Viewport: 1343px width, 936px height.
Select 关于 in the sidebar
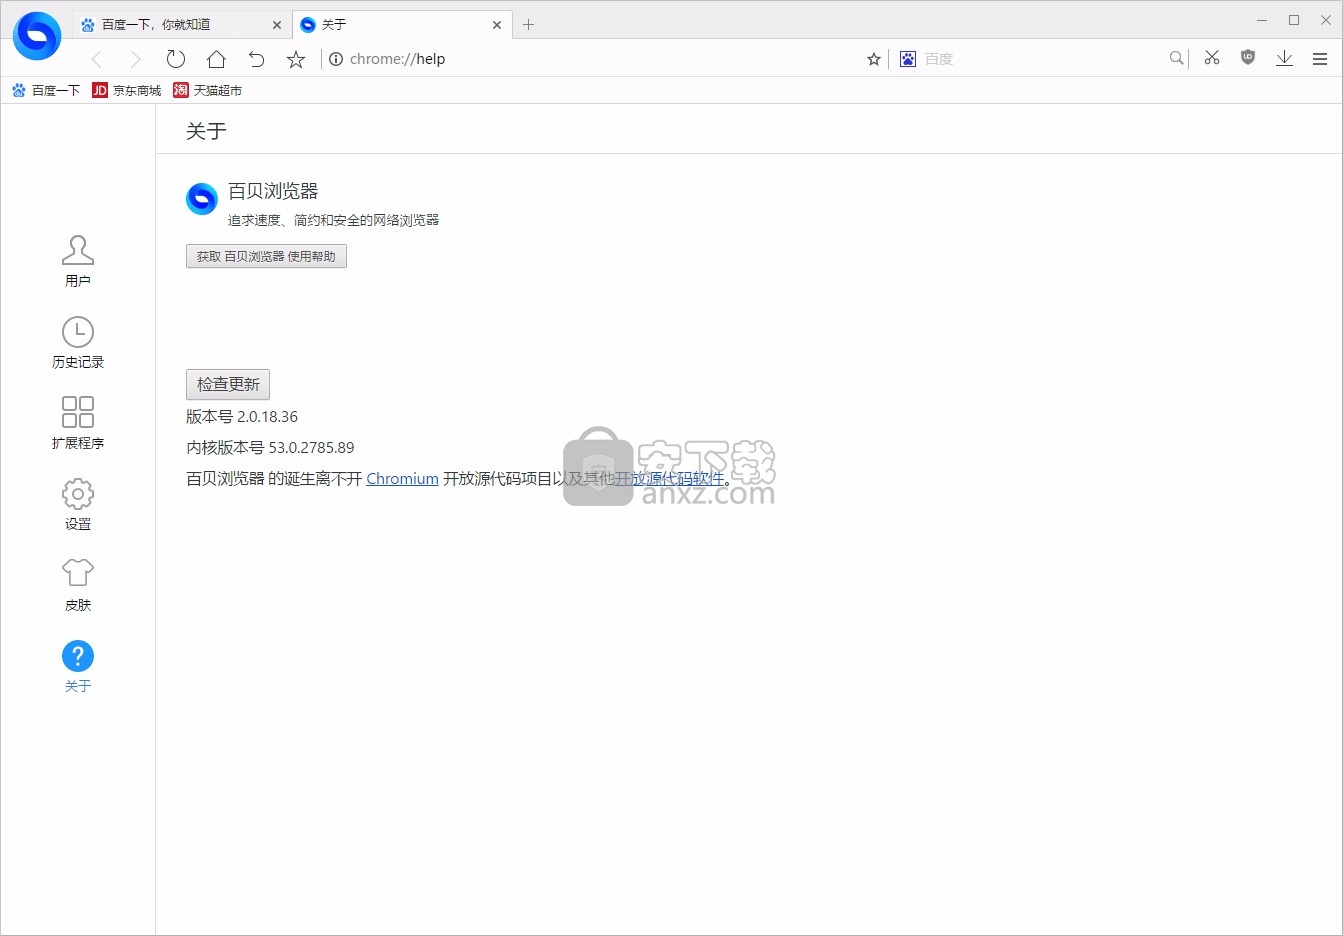pos(78,666)
